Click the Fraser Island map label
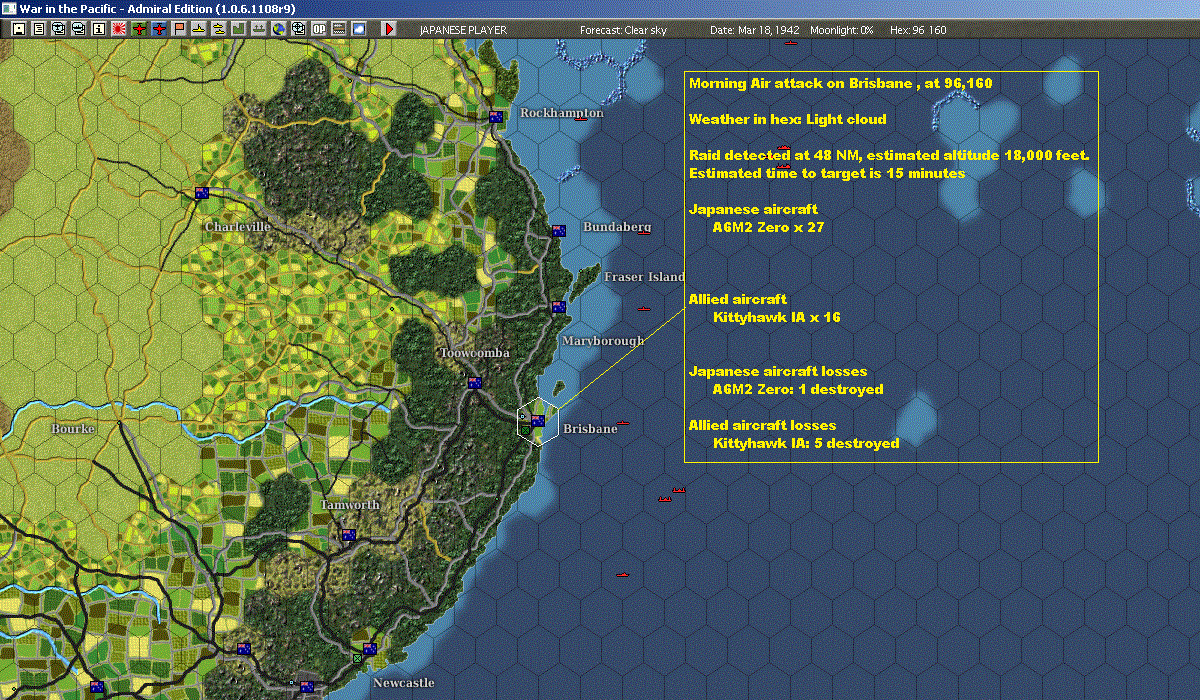 point(644,277)
